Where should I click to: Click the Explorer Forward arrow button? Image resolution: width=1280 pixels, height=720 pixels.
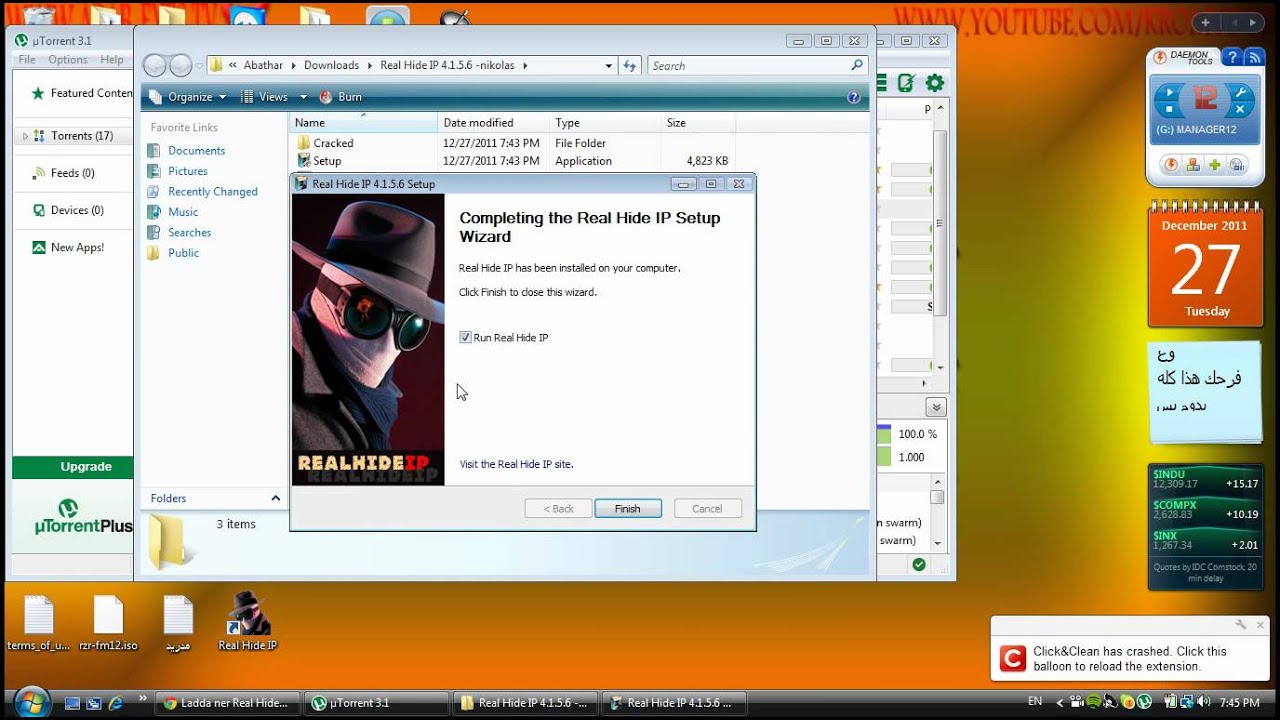pyautogui.click(x=180, y=66)
